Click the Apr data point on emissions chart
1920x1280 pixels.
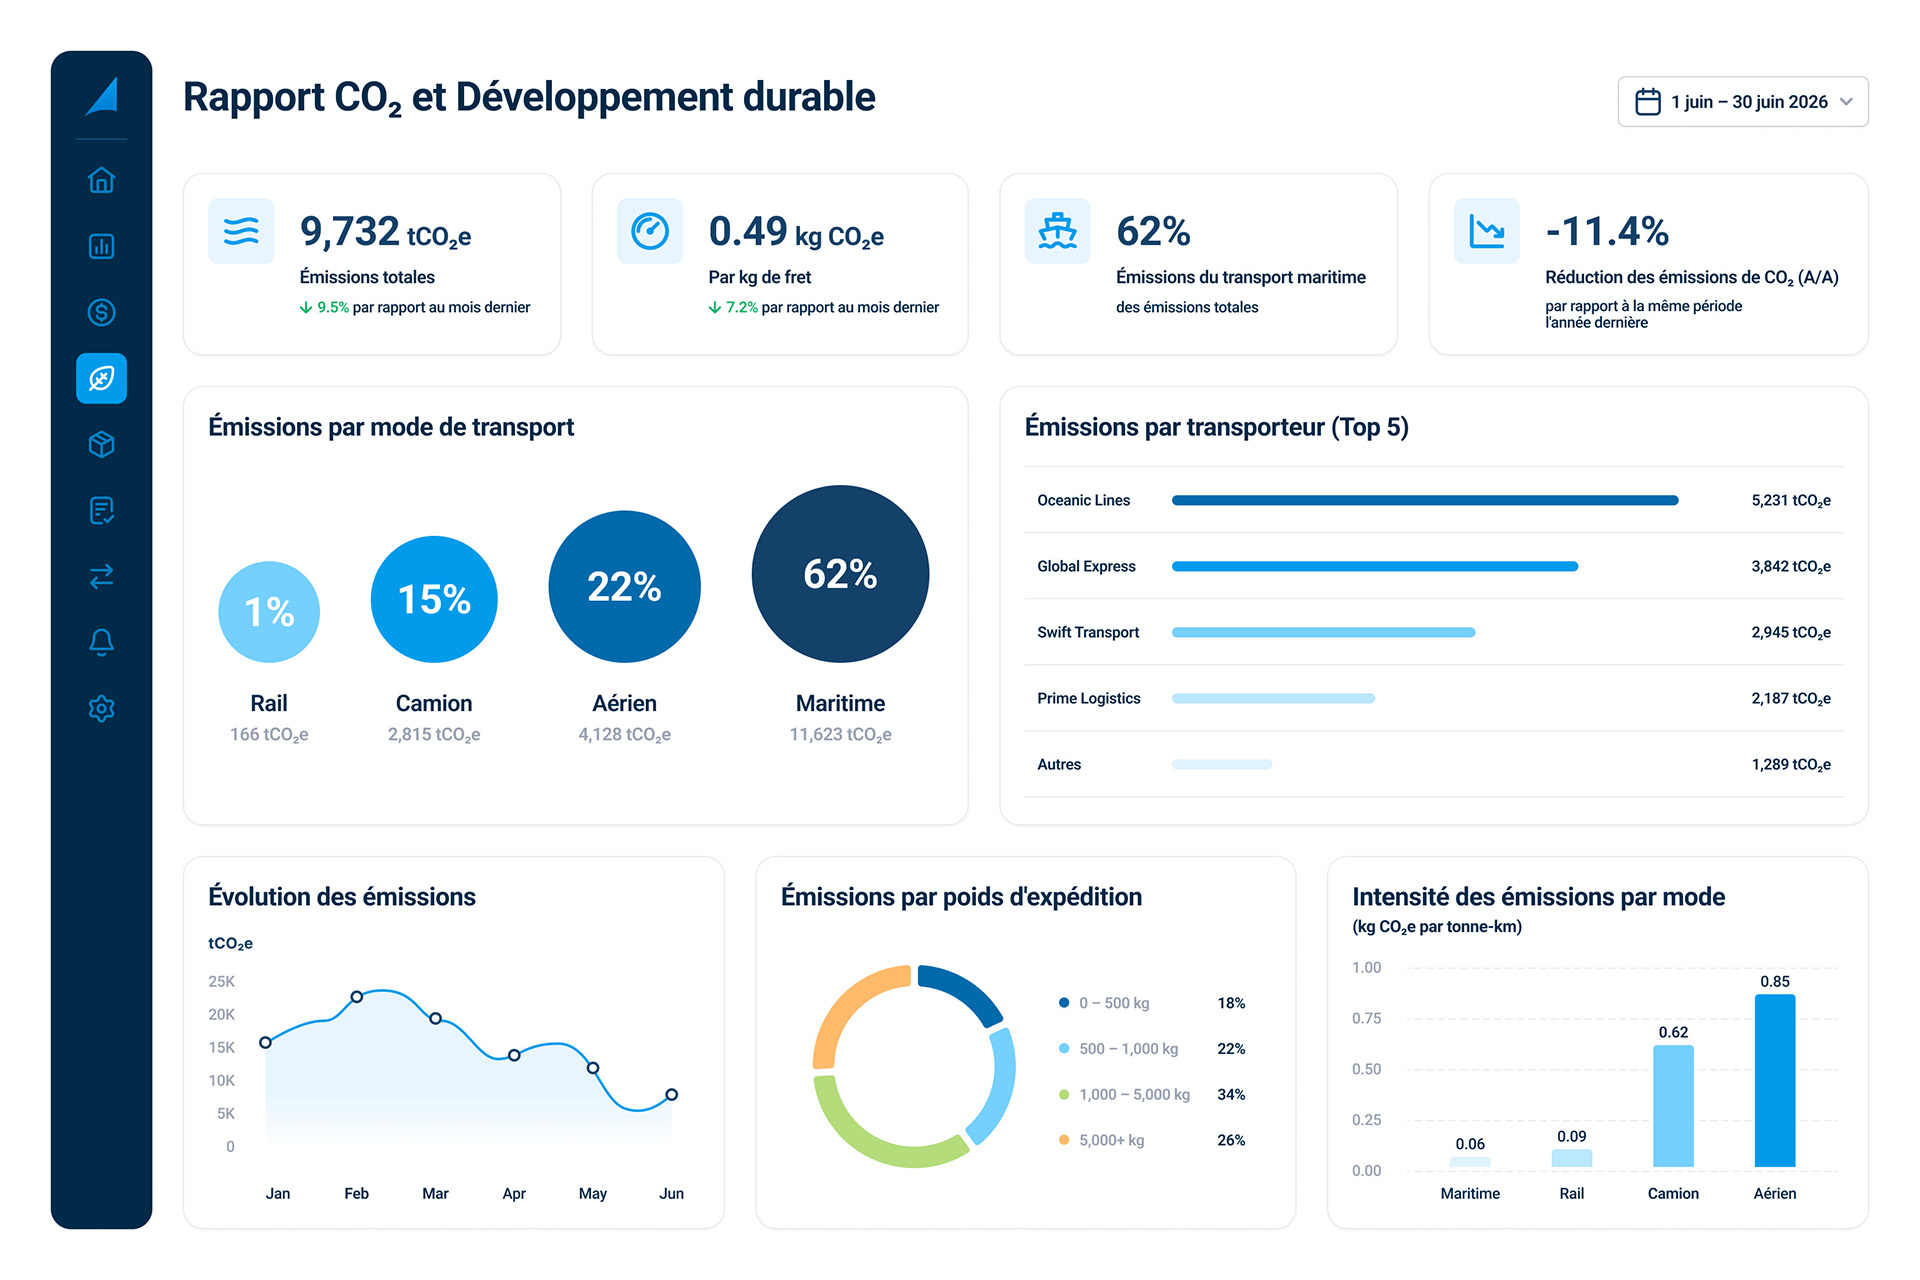[x=514, y=1055]
